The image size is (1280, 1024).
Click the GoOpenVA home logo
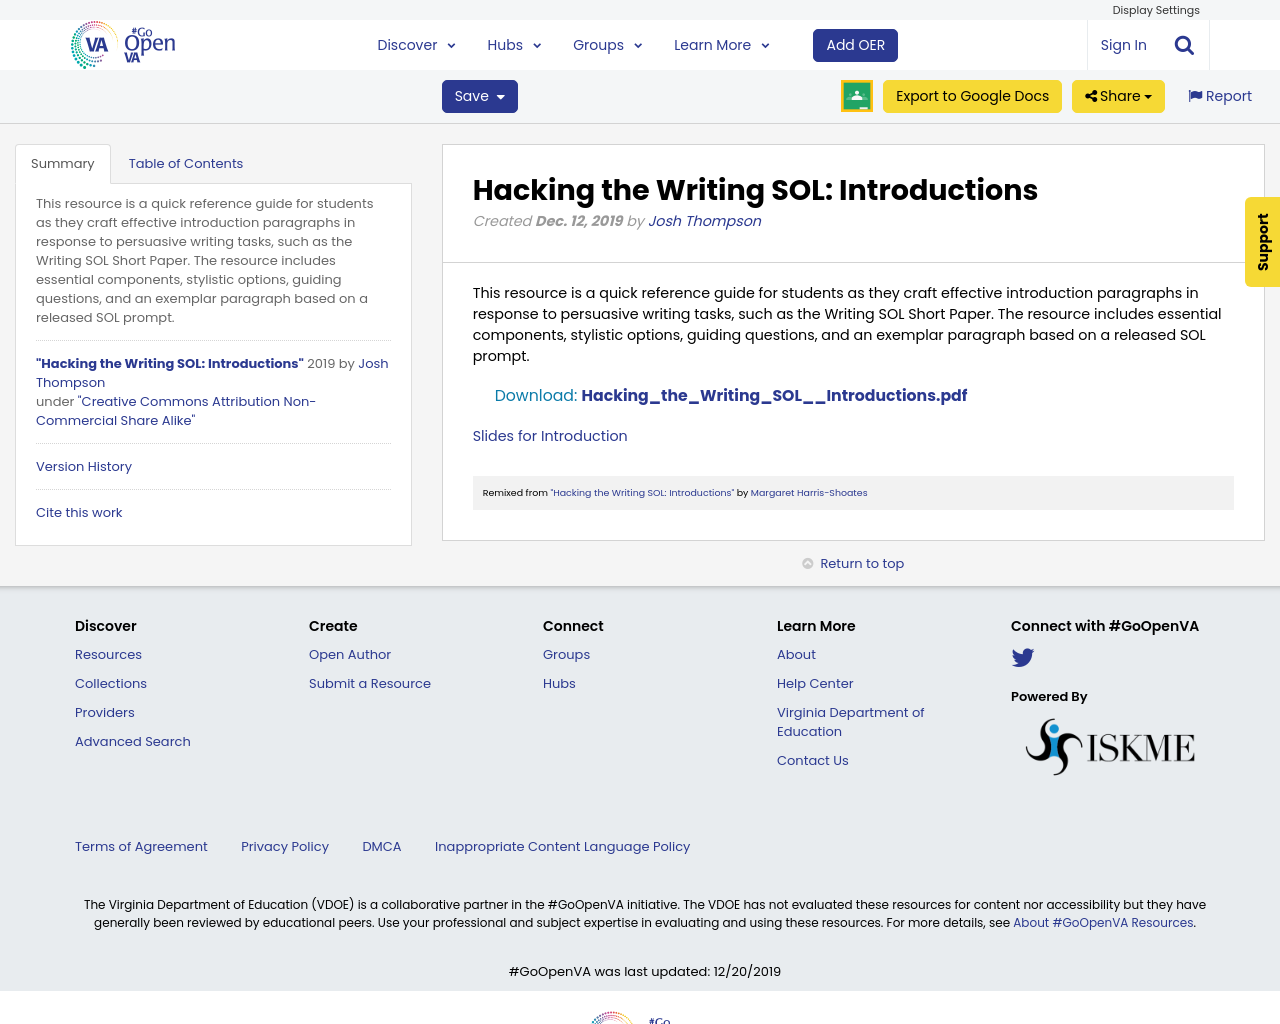pos(122,44)
